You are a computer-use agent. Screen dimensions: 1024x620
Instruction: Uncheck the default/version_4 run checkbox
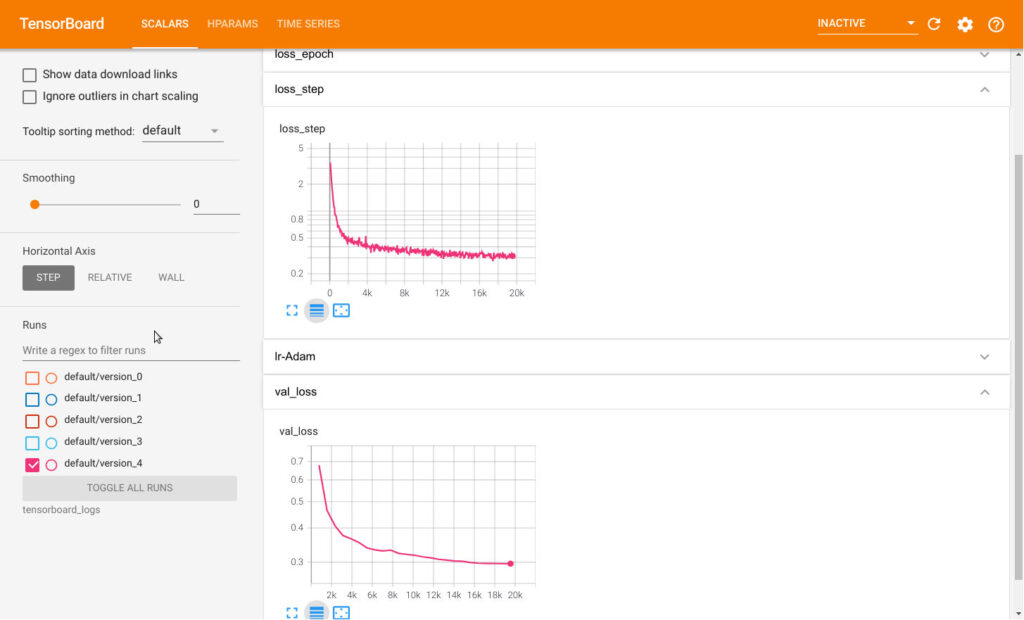coord(32,465)
